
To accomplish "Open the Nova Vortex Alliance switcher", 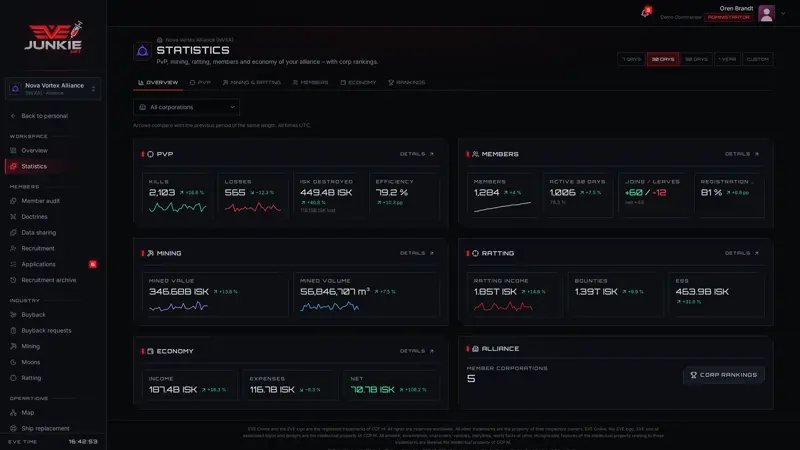I will 53,89.
